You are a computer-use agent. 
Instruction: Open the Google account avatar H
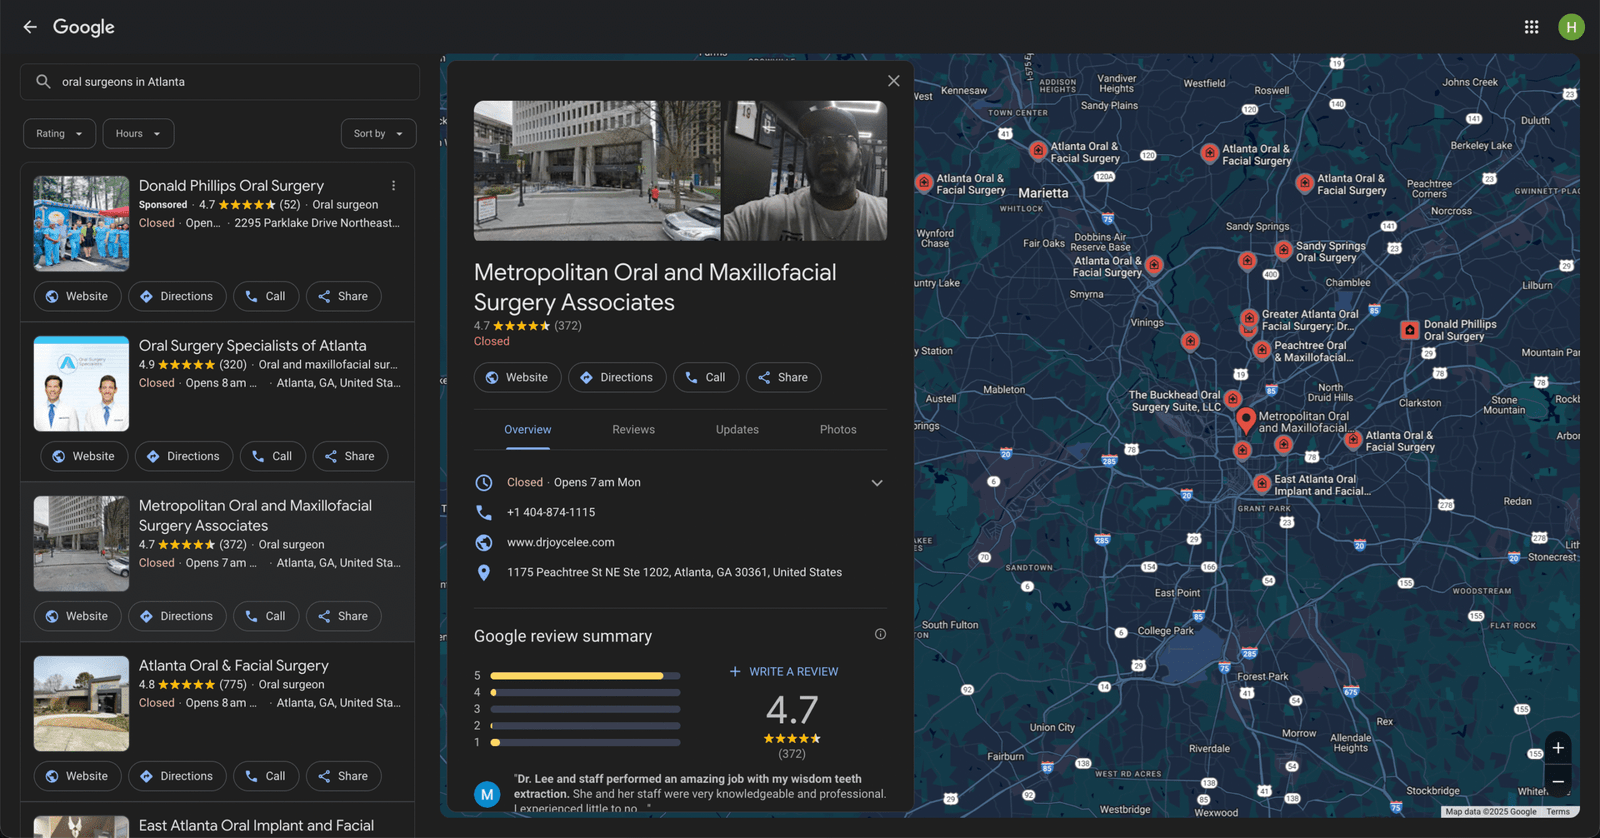coord(1571,27)
